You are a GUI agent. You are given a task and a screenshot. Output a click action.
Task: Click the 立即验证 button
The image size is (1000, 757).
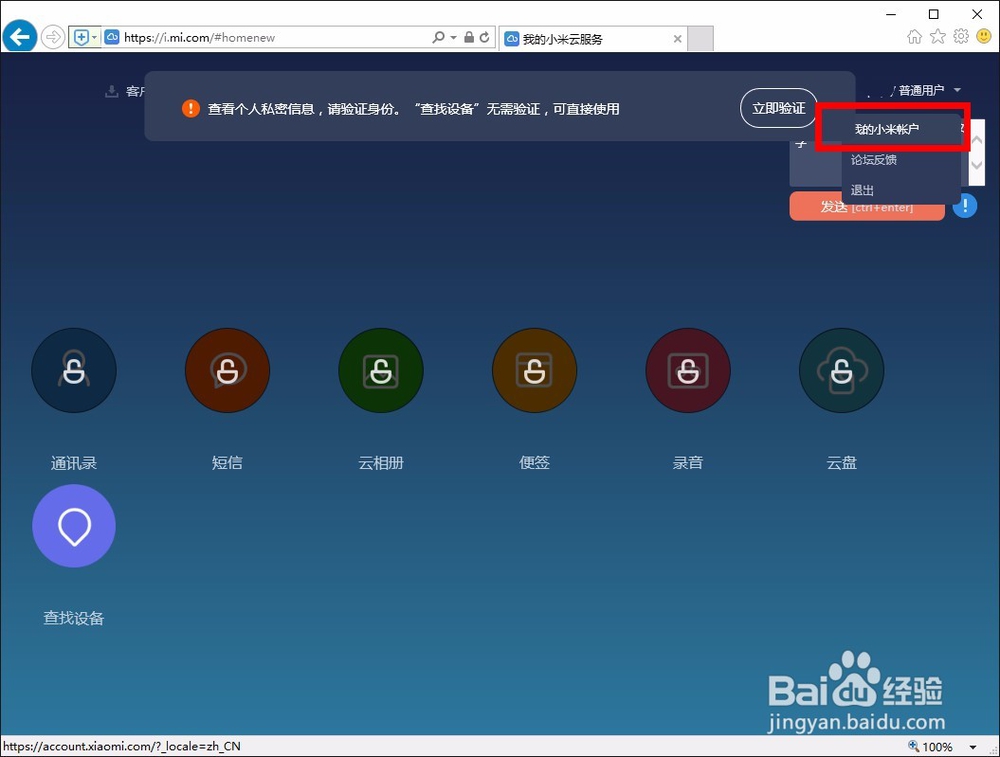[x=779, y=108]
